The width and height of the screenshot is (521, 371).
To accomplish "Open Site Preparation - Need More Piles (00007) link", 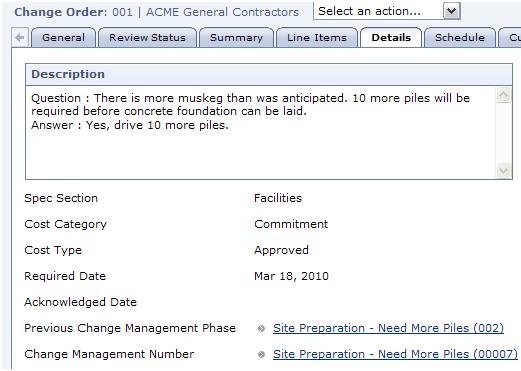I will point(395,354).
